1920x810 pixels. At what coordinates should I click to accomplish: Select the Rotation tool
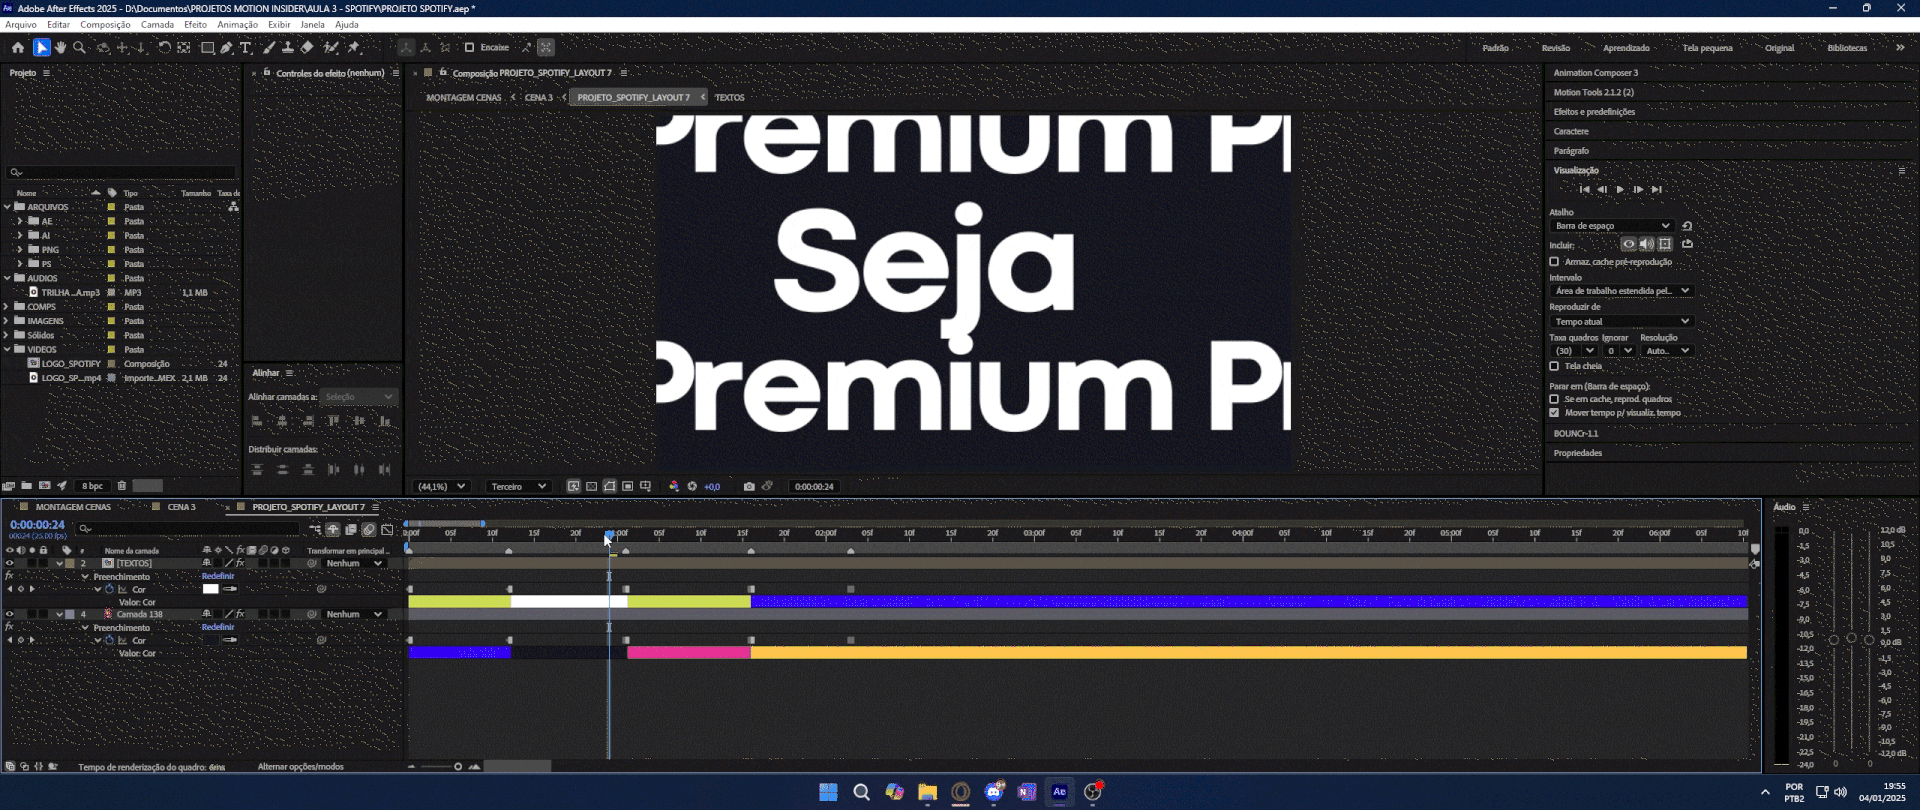(164, 47)
